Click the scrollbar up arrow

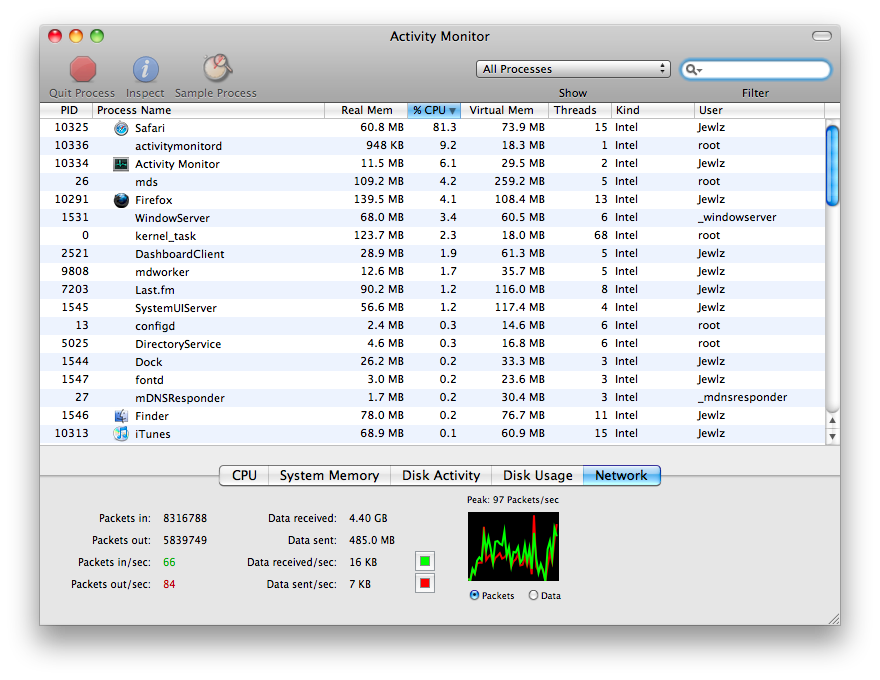tap(833, 420)
